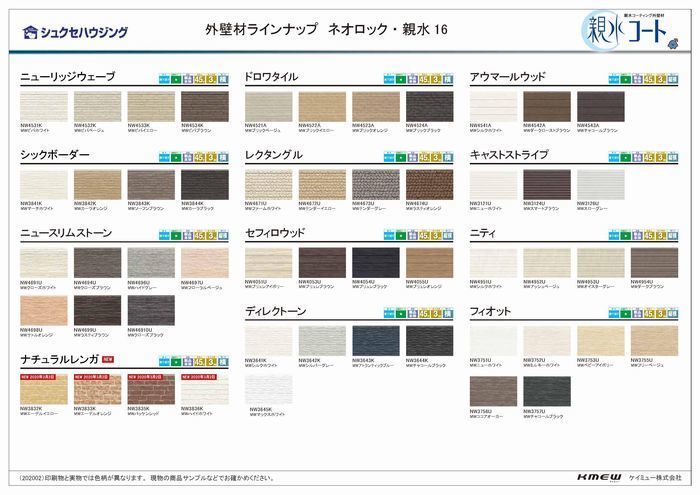Select the dark brown middle swatch in キャストストライプ

[x=547, y=185]
